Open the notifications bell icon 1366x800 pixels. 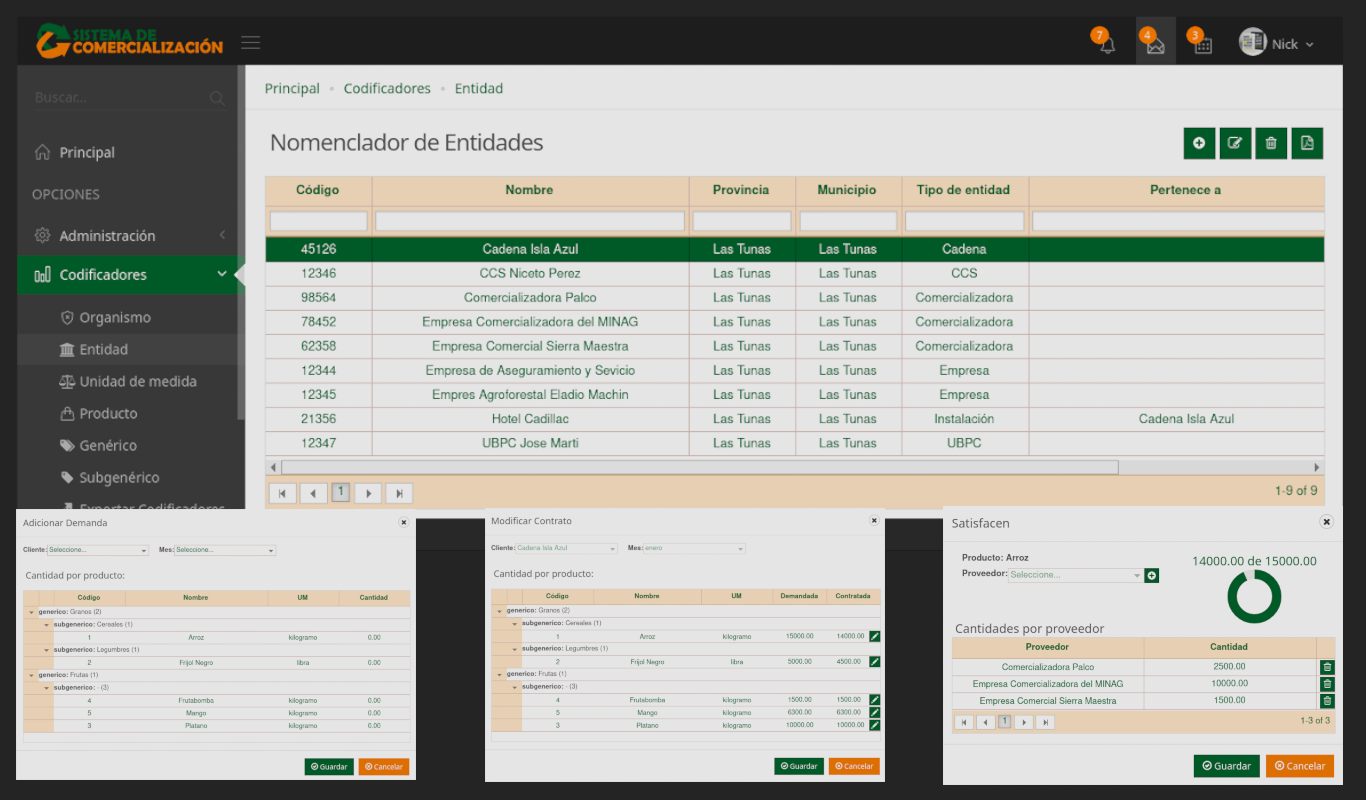pos(1107,45)
